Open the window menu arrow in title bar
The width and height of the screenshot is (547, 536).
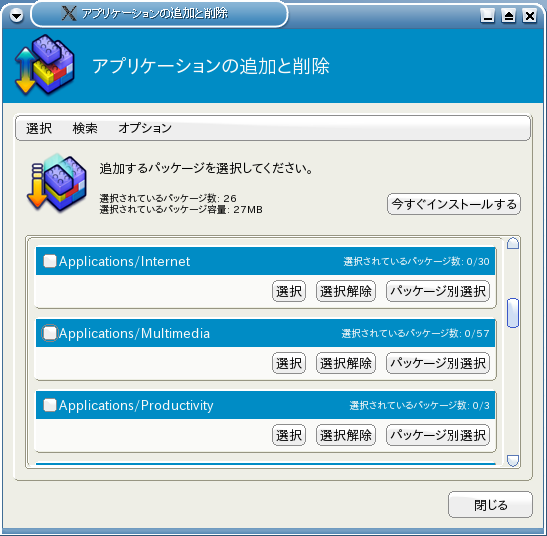click(x=16, y=15)
